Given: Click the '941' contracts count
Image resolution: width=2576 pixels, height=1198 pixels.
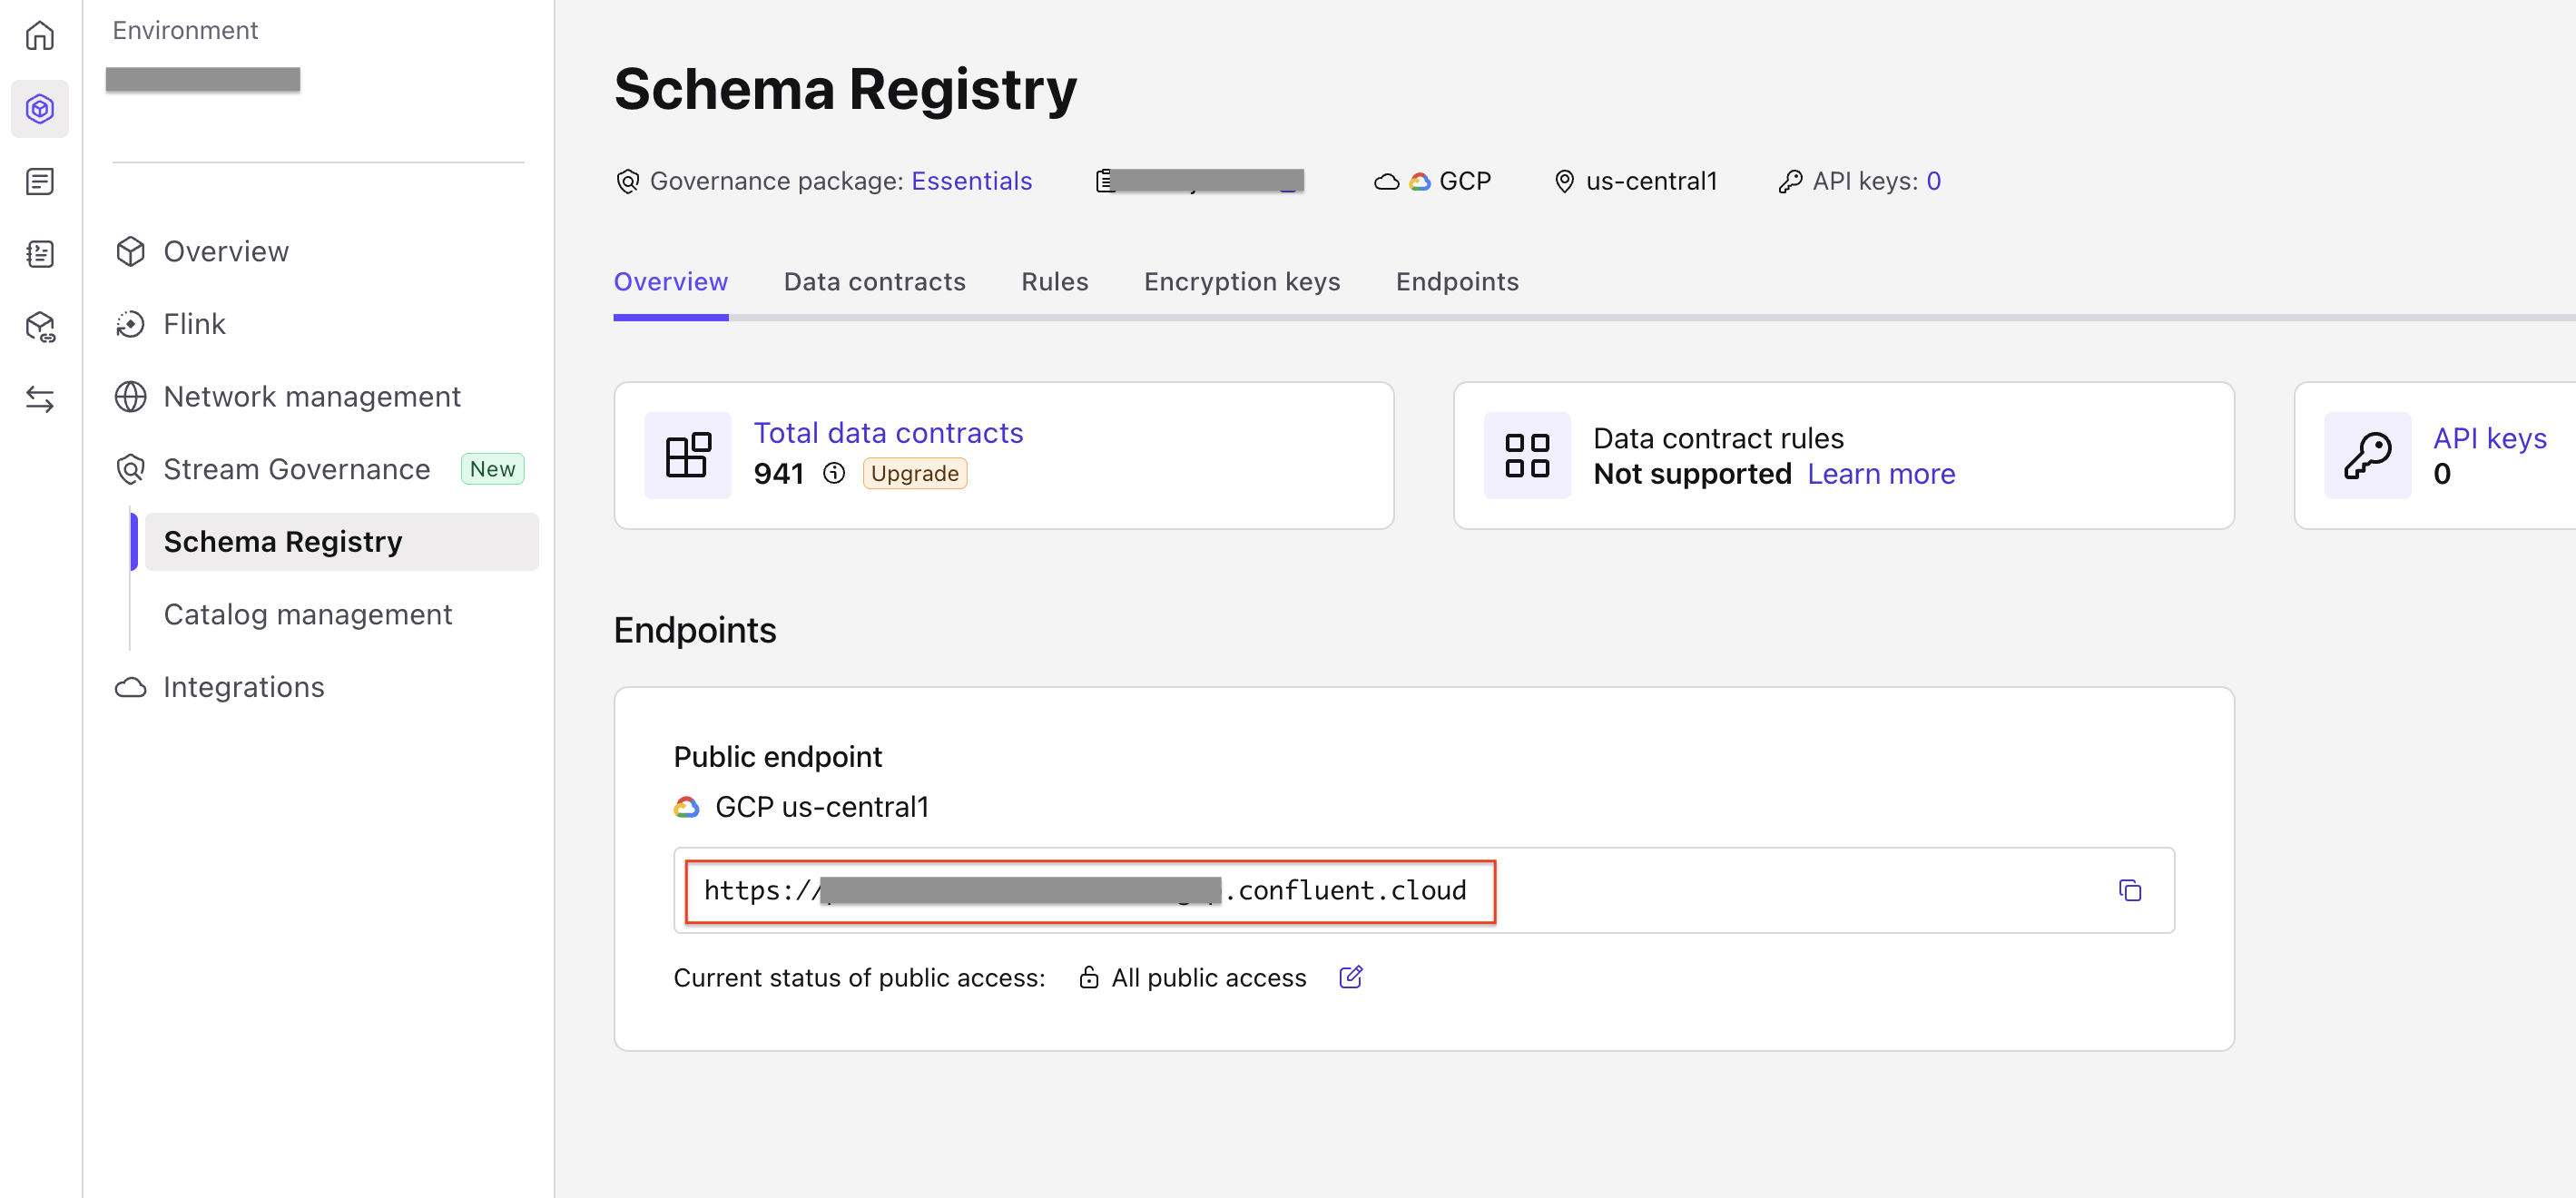Looking at the screenshot, I should tap(779, 474).
